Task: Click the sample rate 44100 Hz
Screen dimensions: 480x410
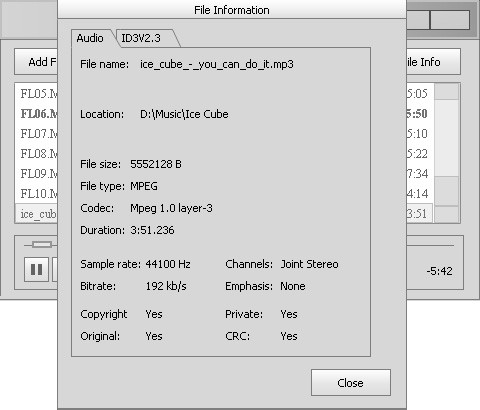Action: click(168, 264)
